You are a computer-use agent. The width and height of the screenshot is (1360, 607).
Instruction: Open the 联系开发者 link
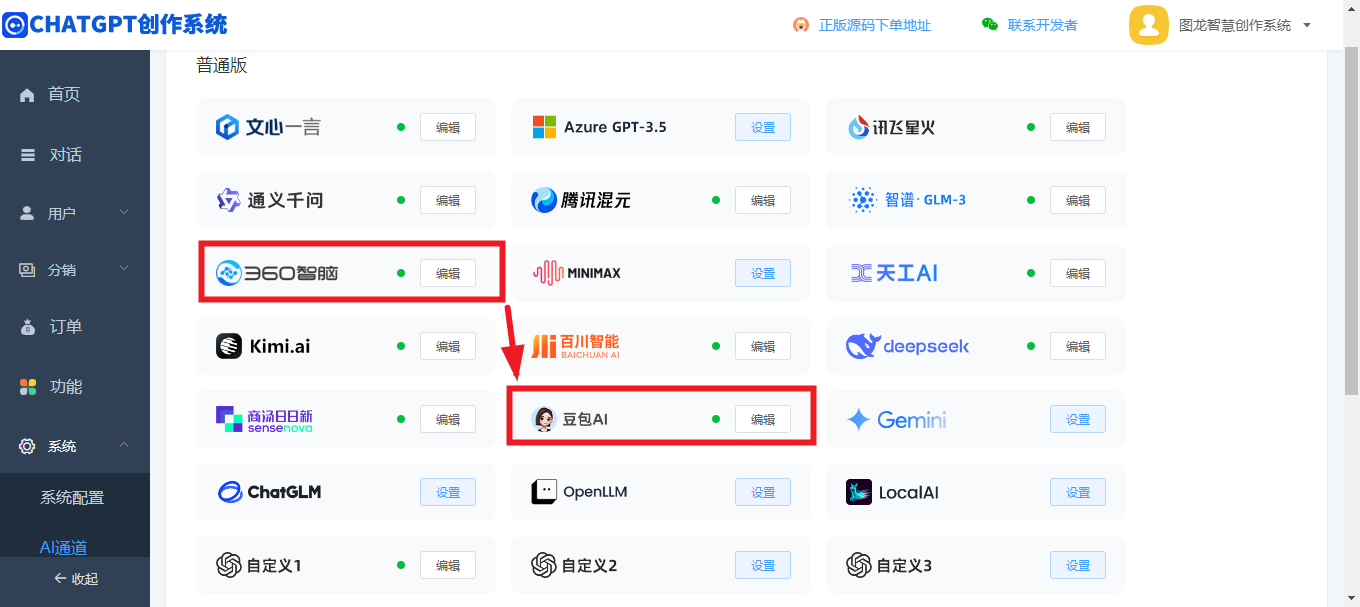tap(1043, 25)
